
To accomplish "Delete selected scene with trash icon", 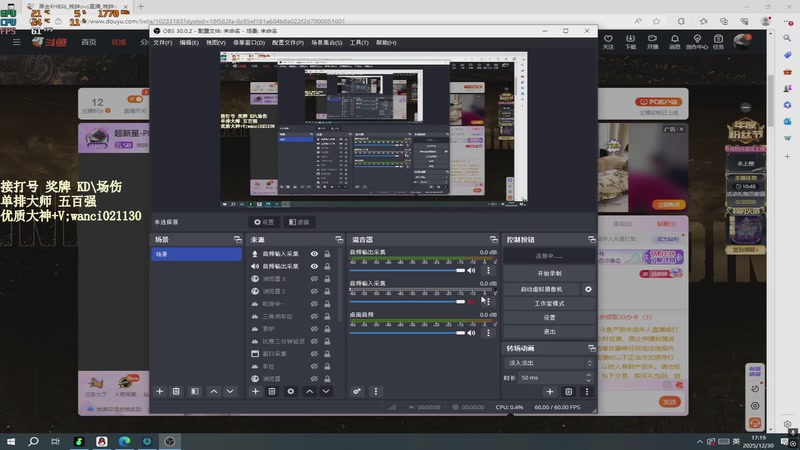I will tap(176, 391).
